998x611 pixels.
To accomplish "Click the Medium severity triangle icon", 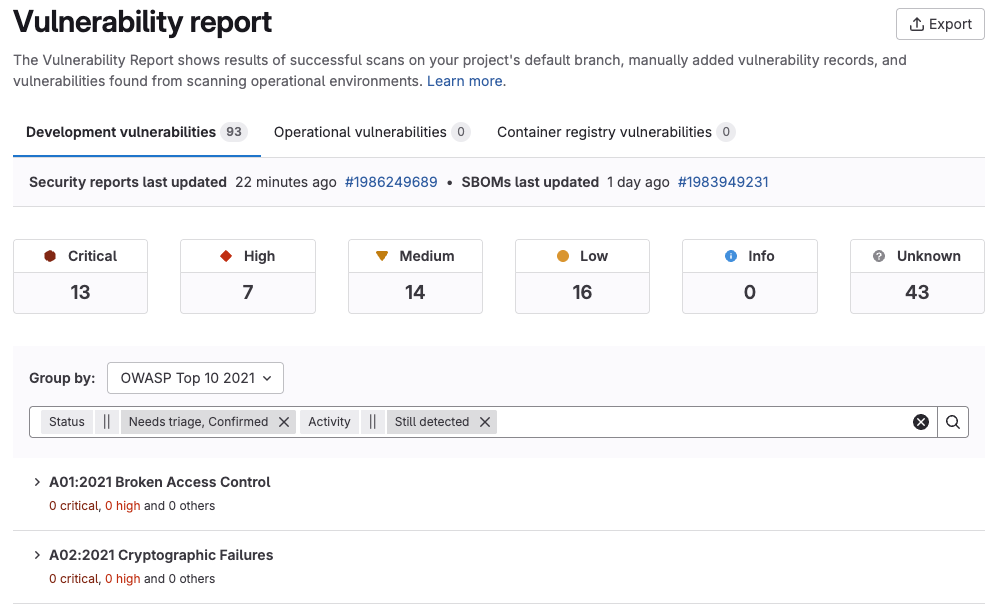I will coord(382,256).
